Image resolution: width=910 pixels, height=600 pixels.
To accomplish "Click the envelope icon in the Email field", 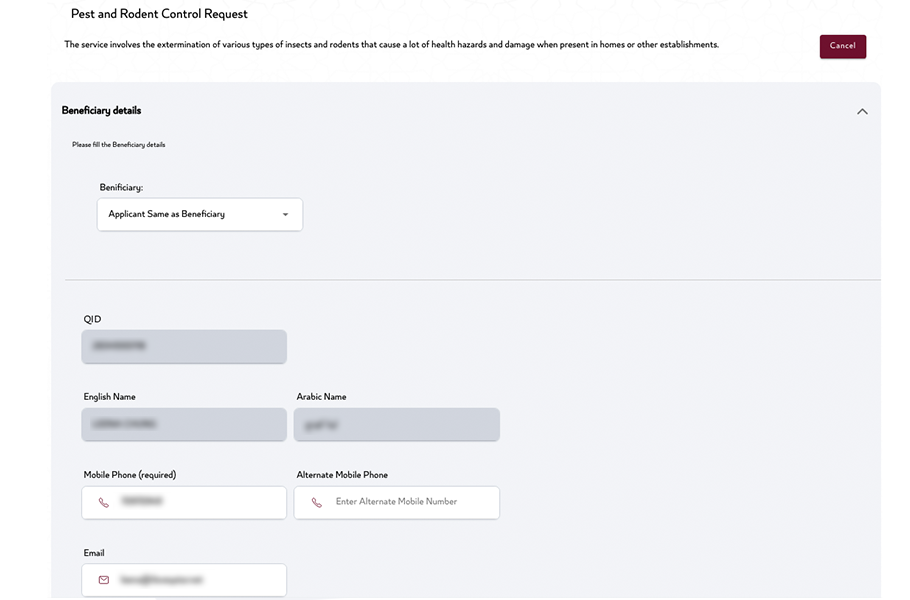I will pyautogui.click(x=101, y=580).
